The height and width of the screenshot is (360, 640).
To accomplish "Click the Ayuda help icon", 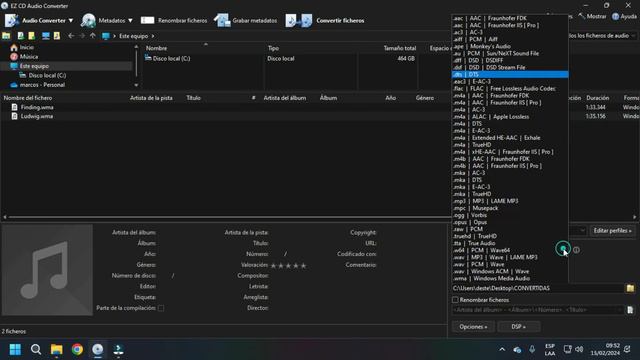I will point(616,16).
